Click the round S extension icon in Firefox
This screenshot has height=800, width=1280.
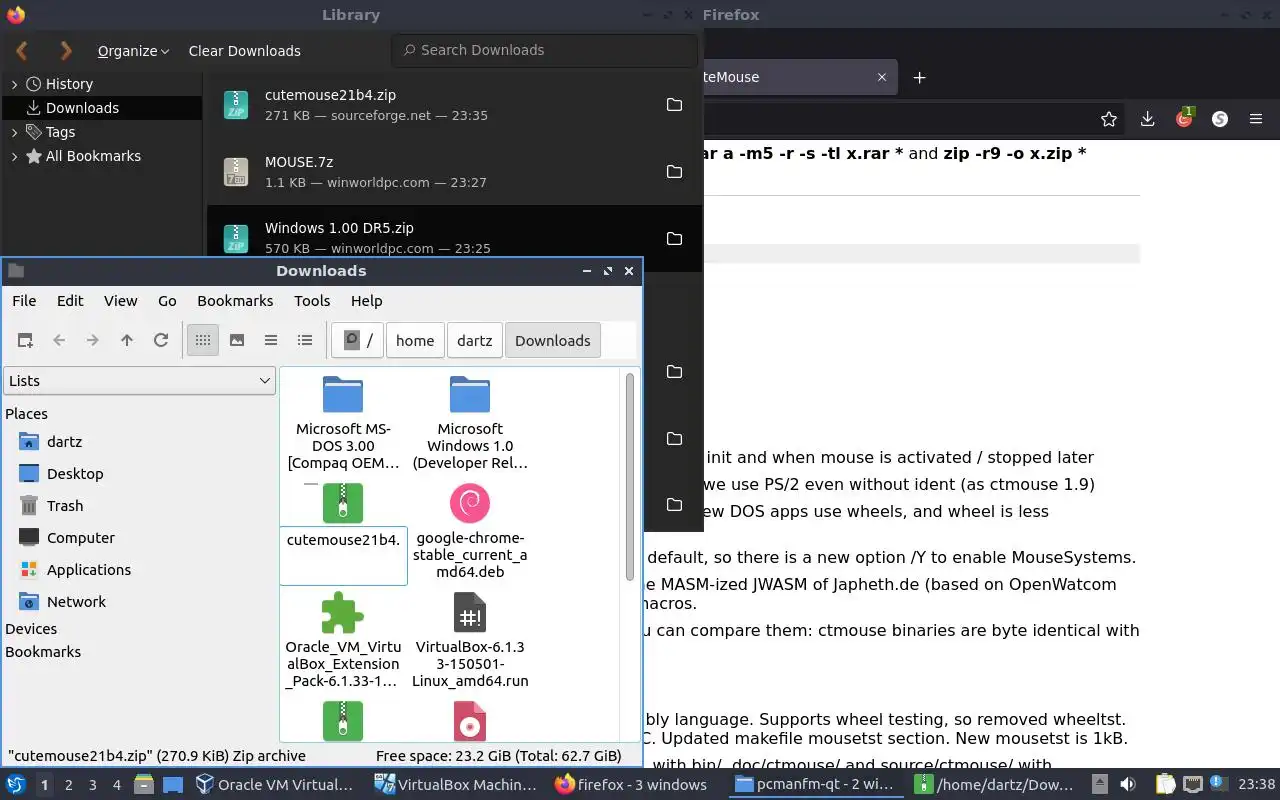pyautogui.click(x=1220, y=119)
